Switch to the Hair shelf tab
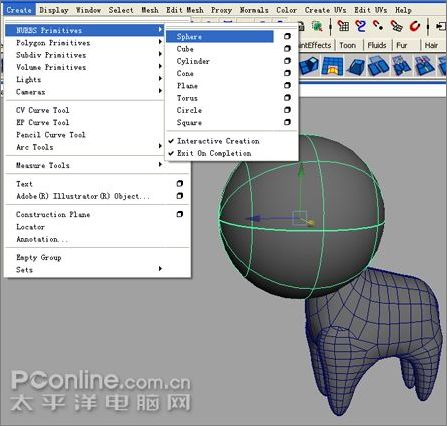Image resolution: width=447 pixels, height=426 pixels. 431,45
